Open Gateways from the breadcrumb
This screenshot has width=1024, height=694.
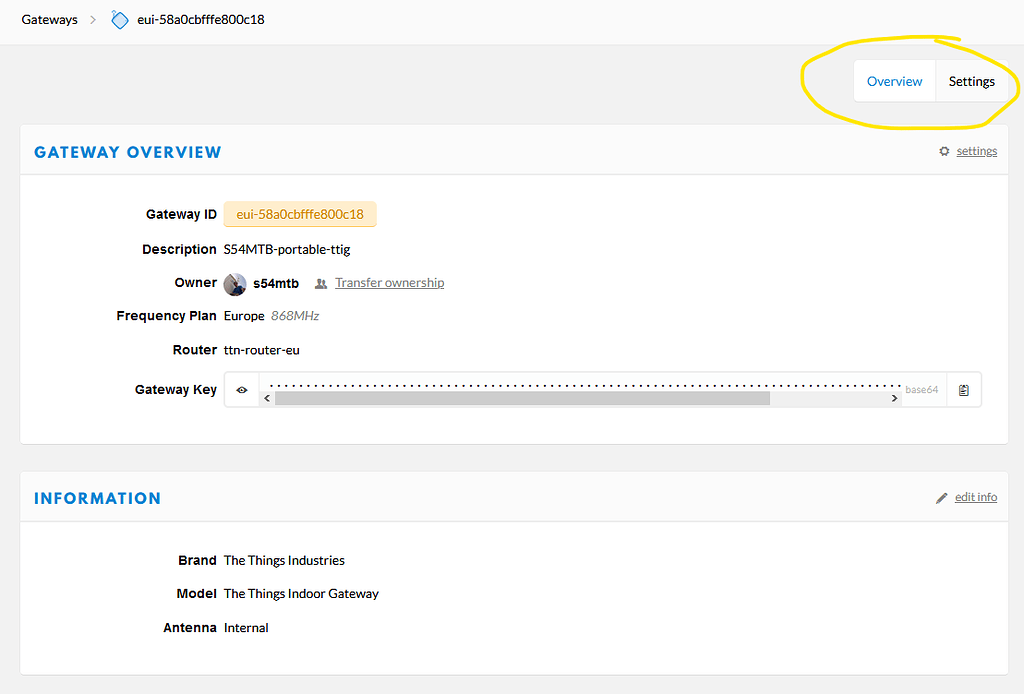coord(49,19)
